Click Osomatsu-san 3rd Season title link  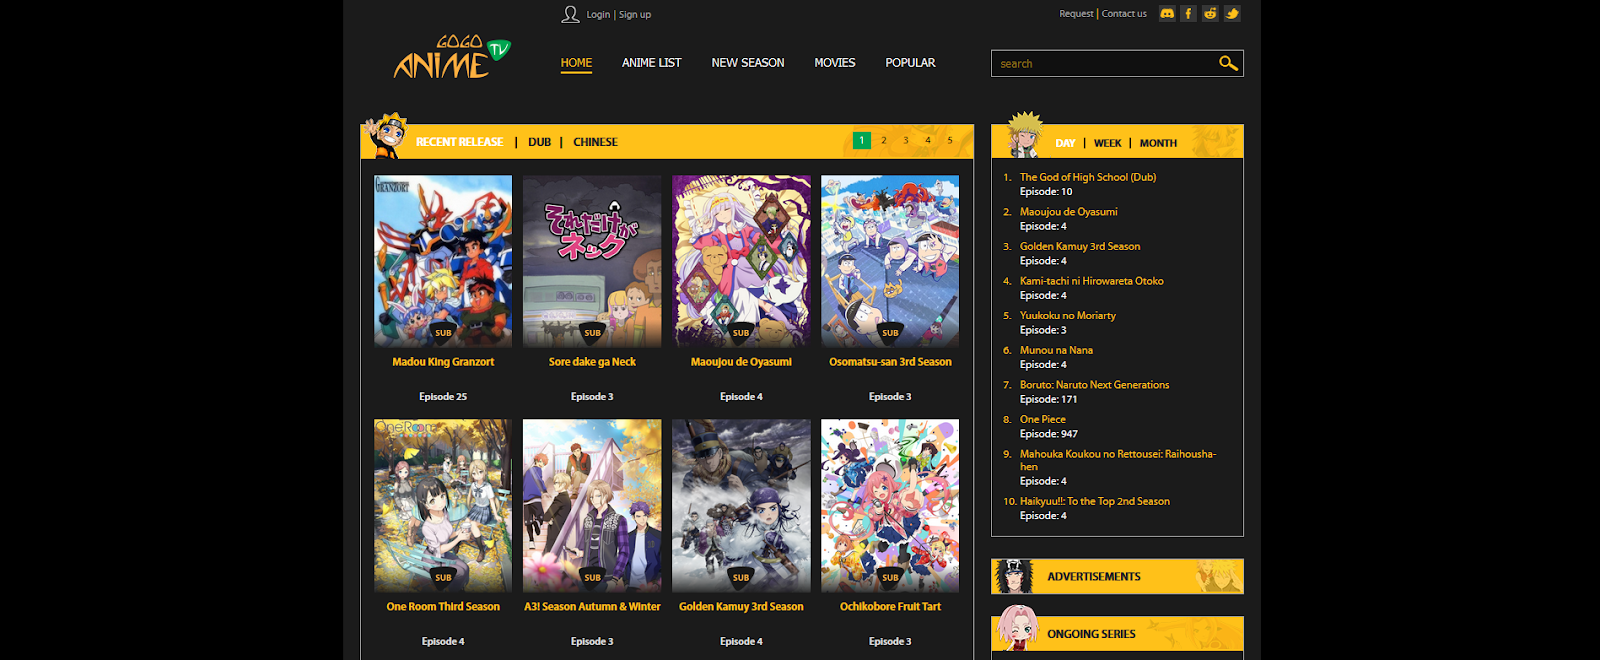point(890,362)
